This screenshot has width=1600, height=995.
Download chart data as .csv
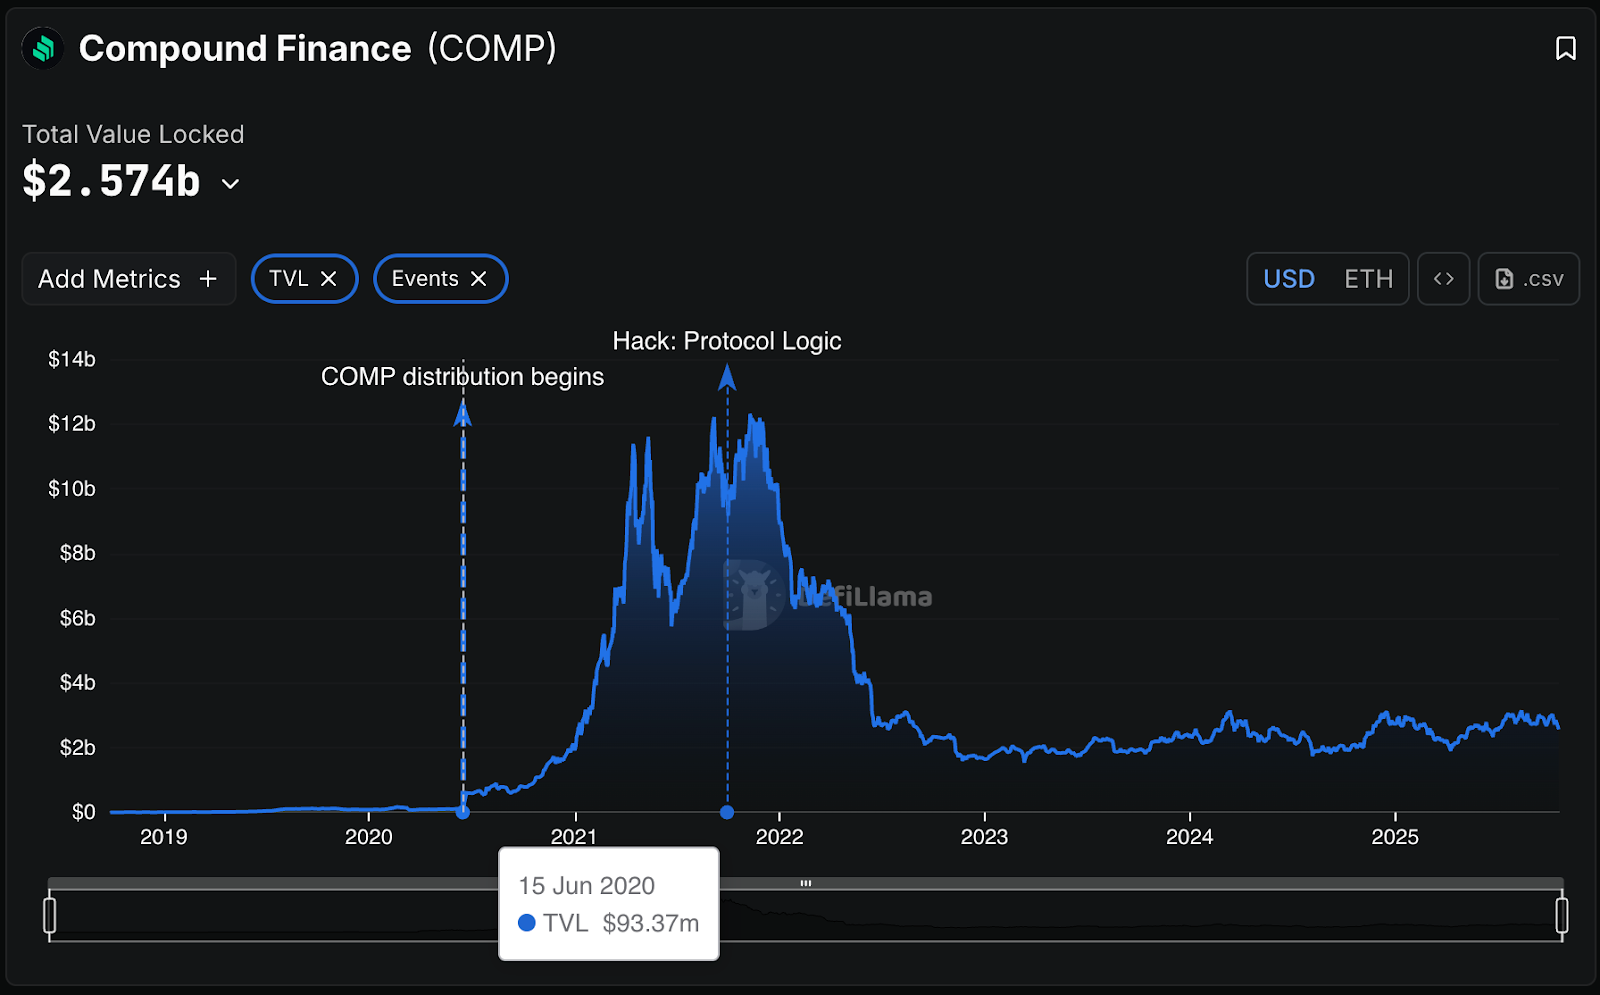click(x=1529, y=279)
